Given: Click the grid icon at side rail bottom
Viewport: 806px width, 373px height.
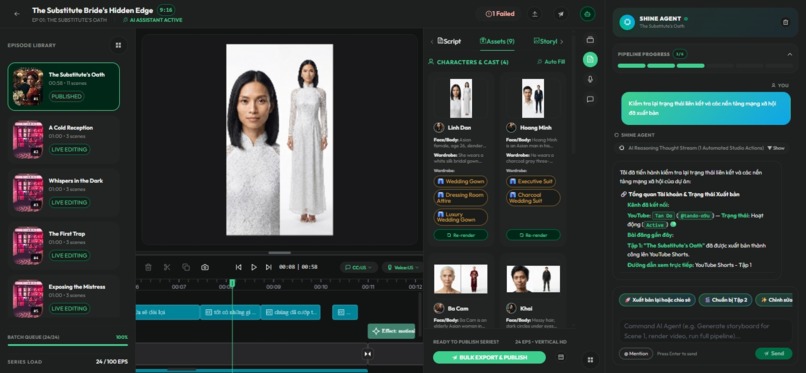Looking at the screenshot, I should pos(590,360).
